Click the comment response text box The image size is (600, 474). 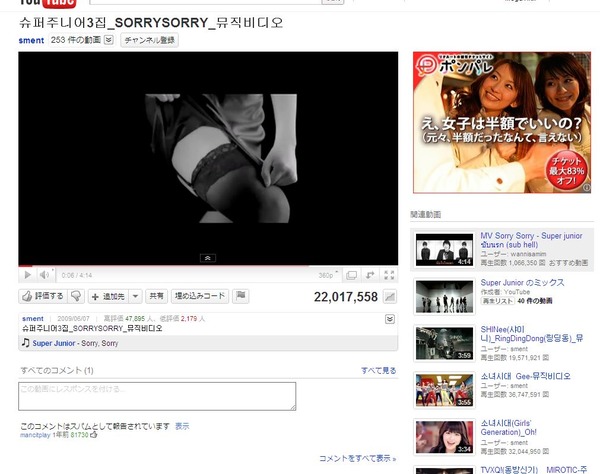point(157,396)
